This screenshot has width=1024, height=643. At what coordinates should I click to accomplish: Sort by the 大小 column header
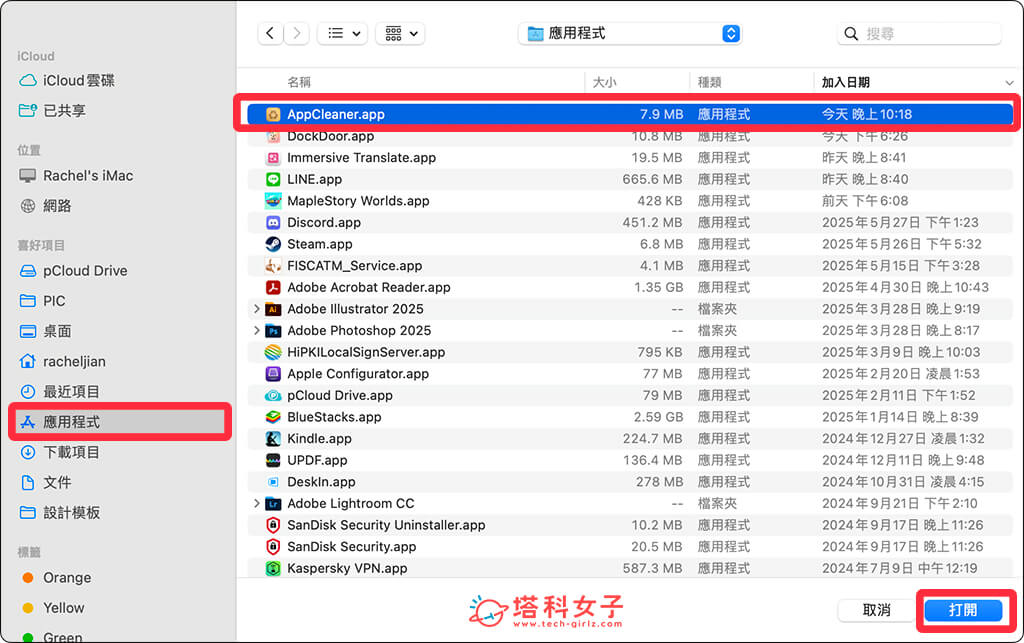(604, 82)
